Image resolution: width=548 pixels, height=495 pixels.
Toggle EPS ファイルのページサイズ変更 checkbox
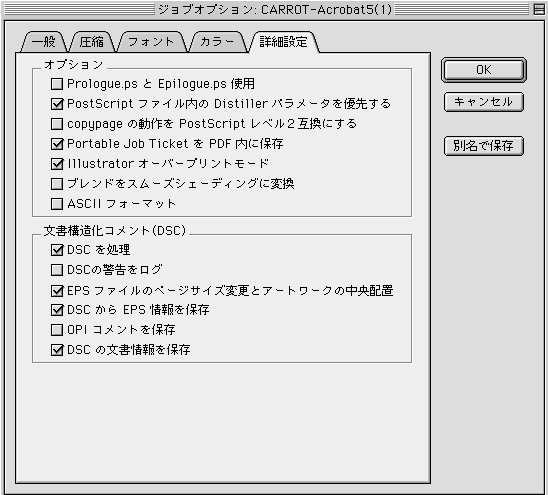57,290
